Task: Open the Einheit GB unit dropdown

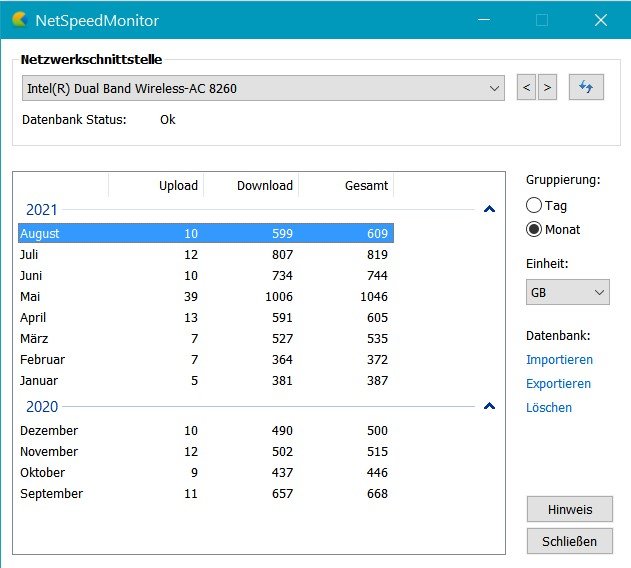Action: [567, 292]
